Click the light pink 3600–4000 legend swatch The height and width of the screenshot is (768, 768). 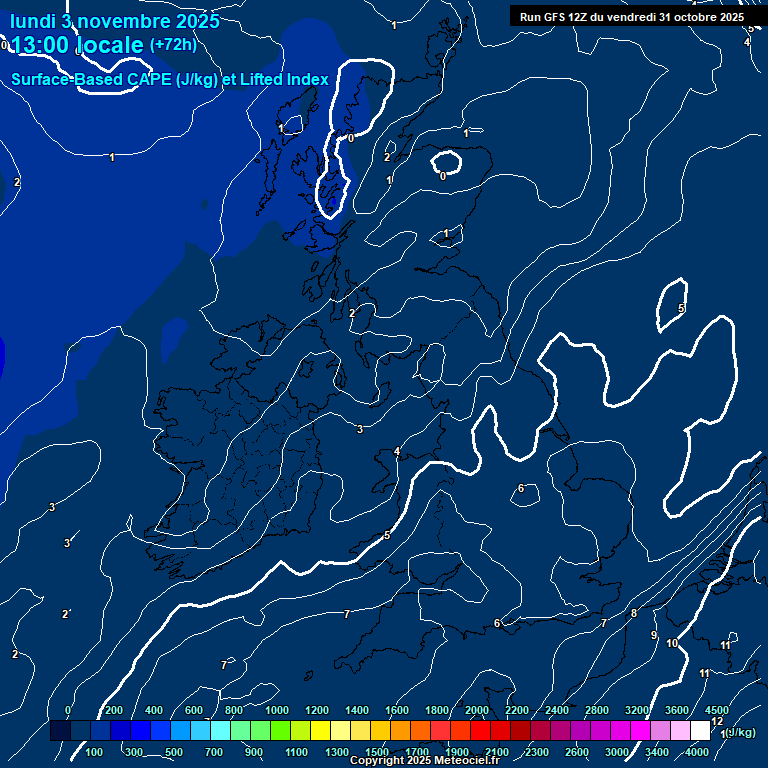tap(680, 730)
